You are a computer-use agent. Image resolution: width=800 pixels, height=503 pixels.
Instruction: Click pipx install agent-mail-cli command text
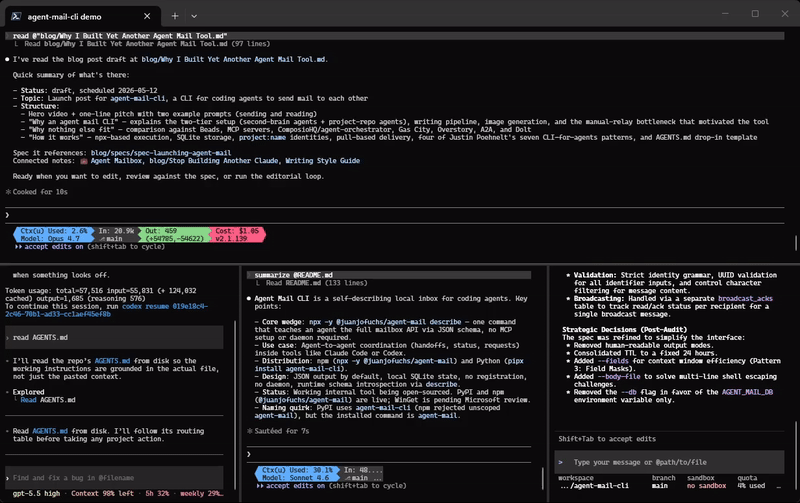(389, 365)
